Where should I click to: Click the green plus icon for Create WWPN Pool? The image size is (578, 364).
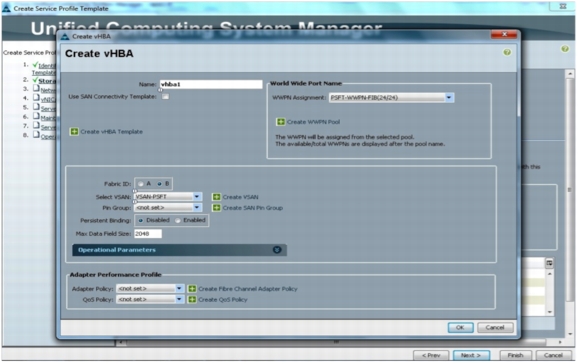[x=281, y=122]
